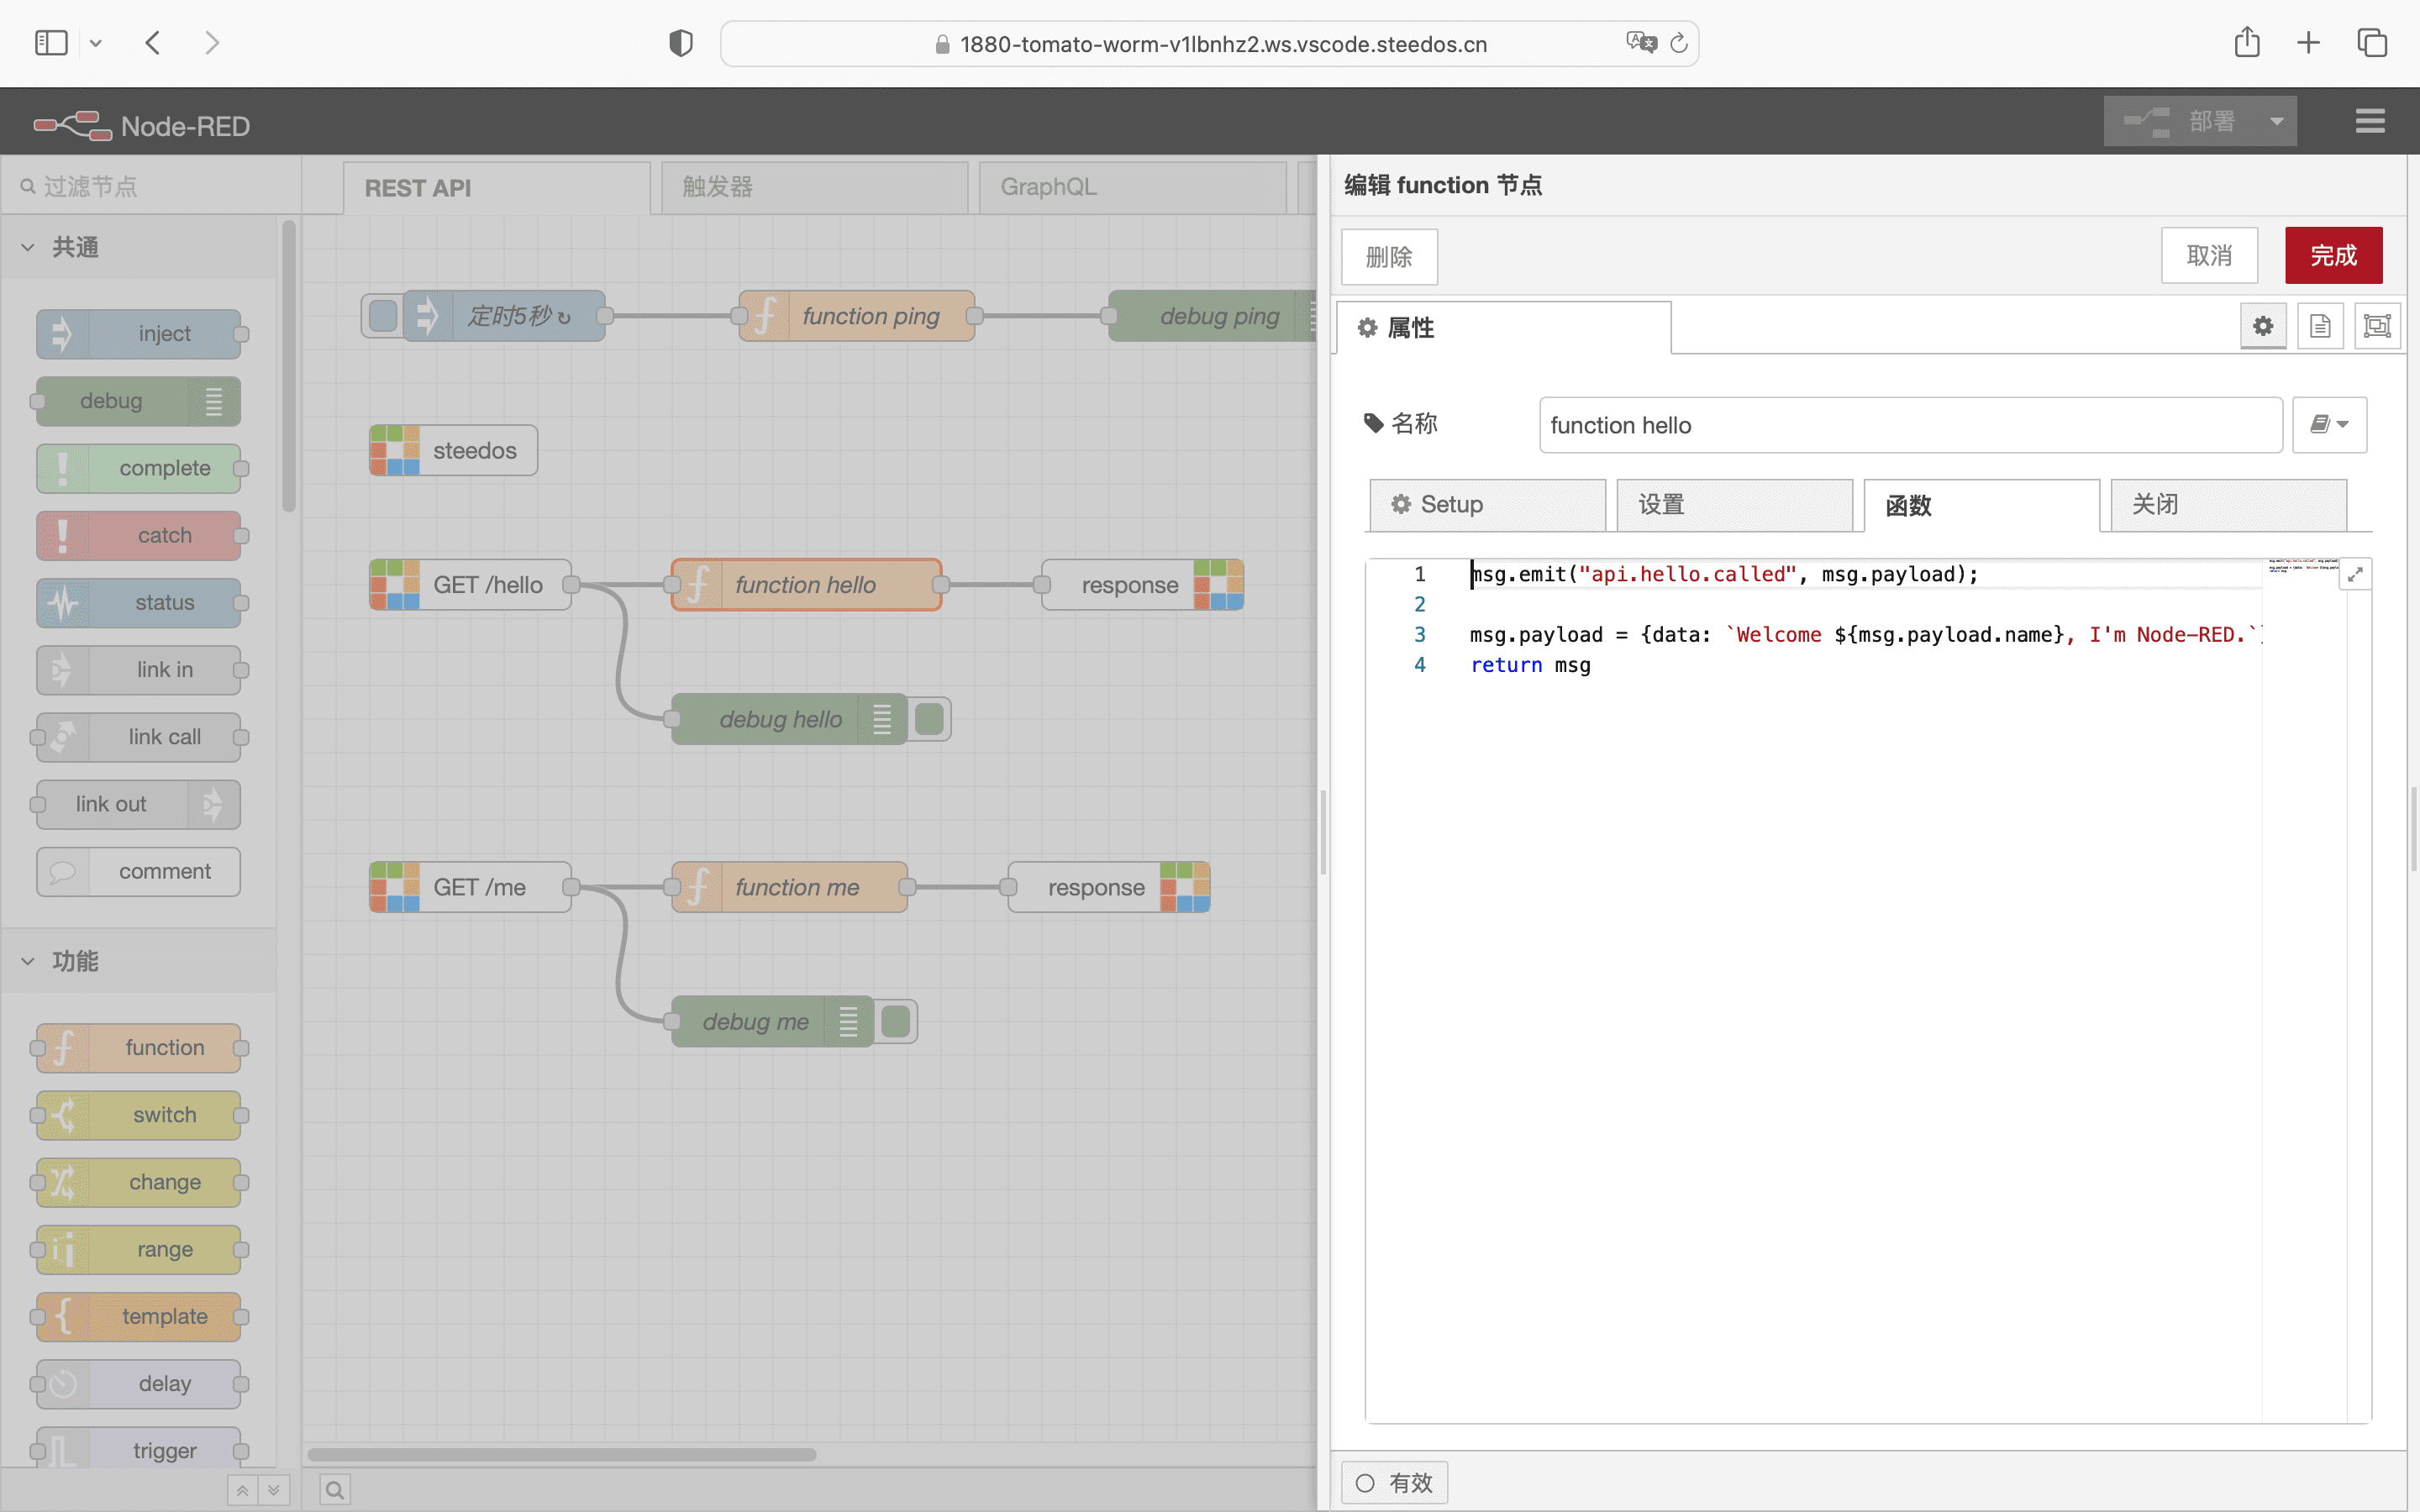Switch to the GraphQL flow tab

click(1132, 187)
